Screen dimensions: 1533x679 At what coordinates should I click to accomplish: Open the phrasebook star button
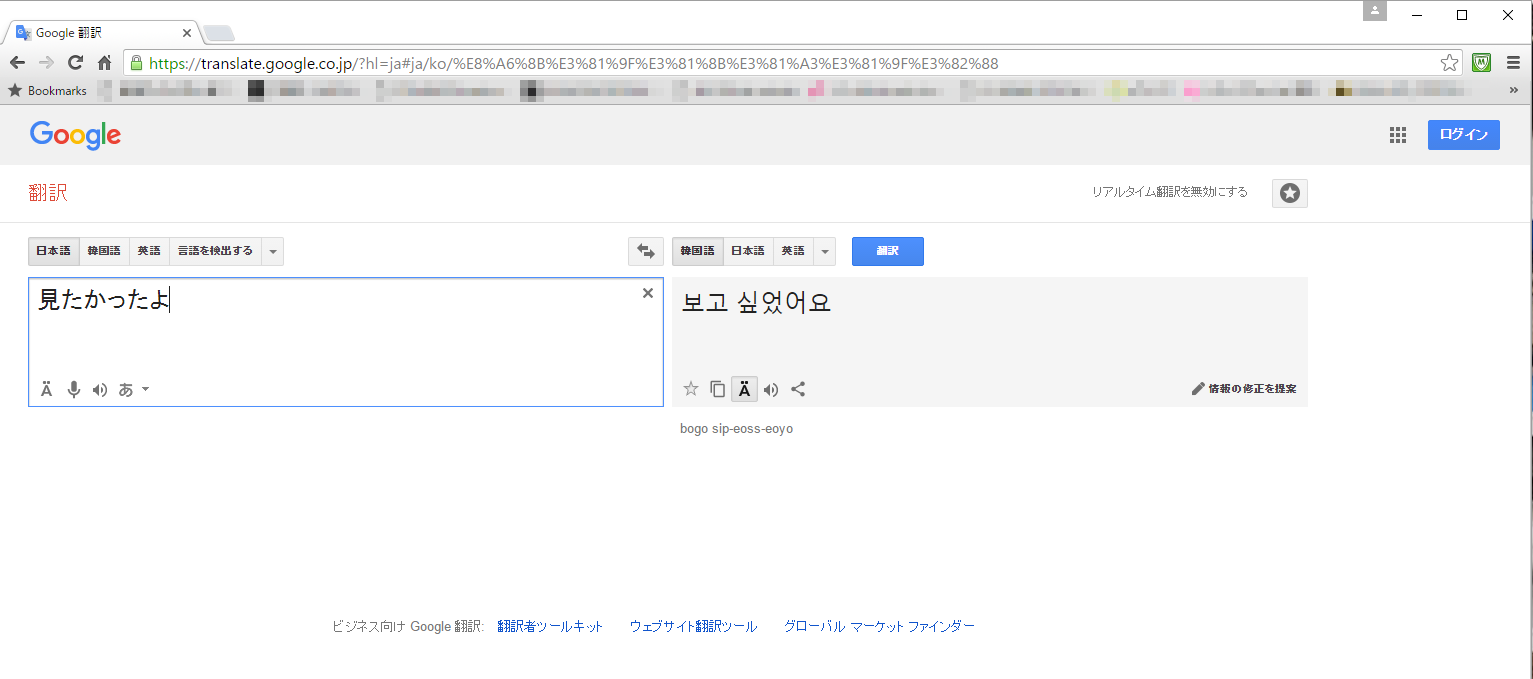click(x=1290, y=193)
